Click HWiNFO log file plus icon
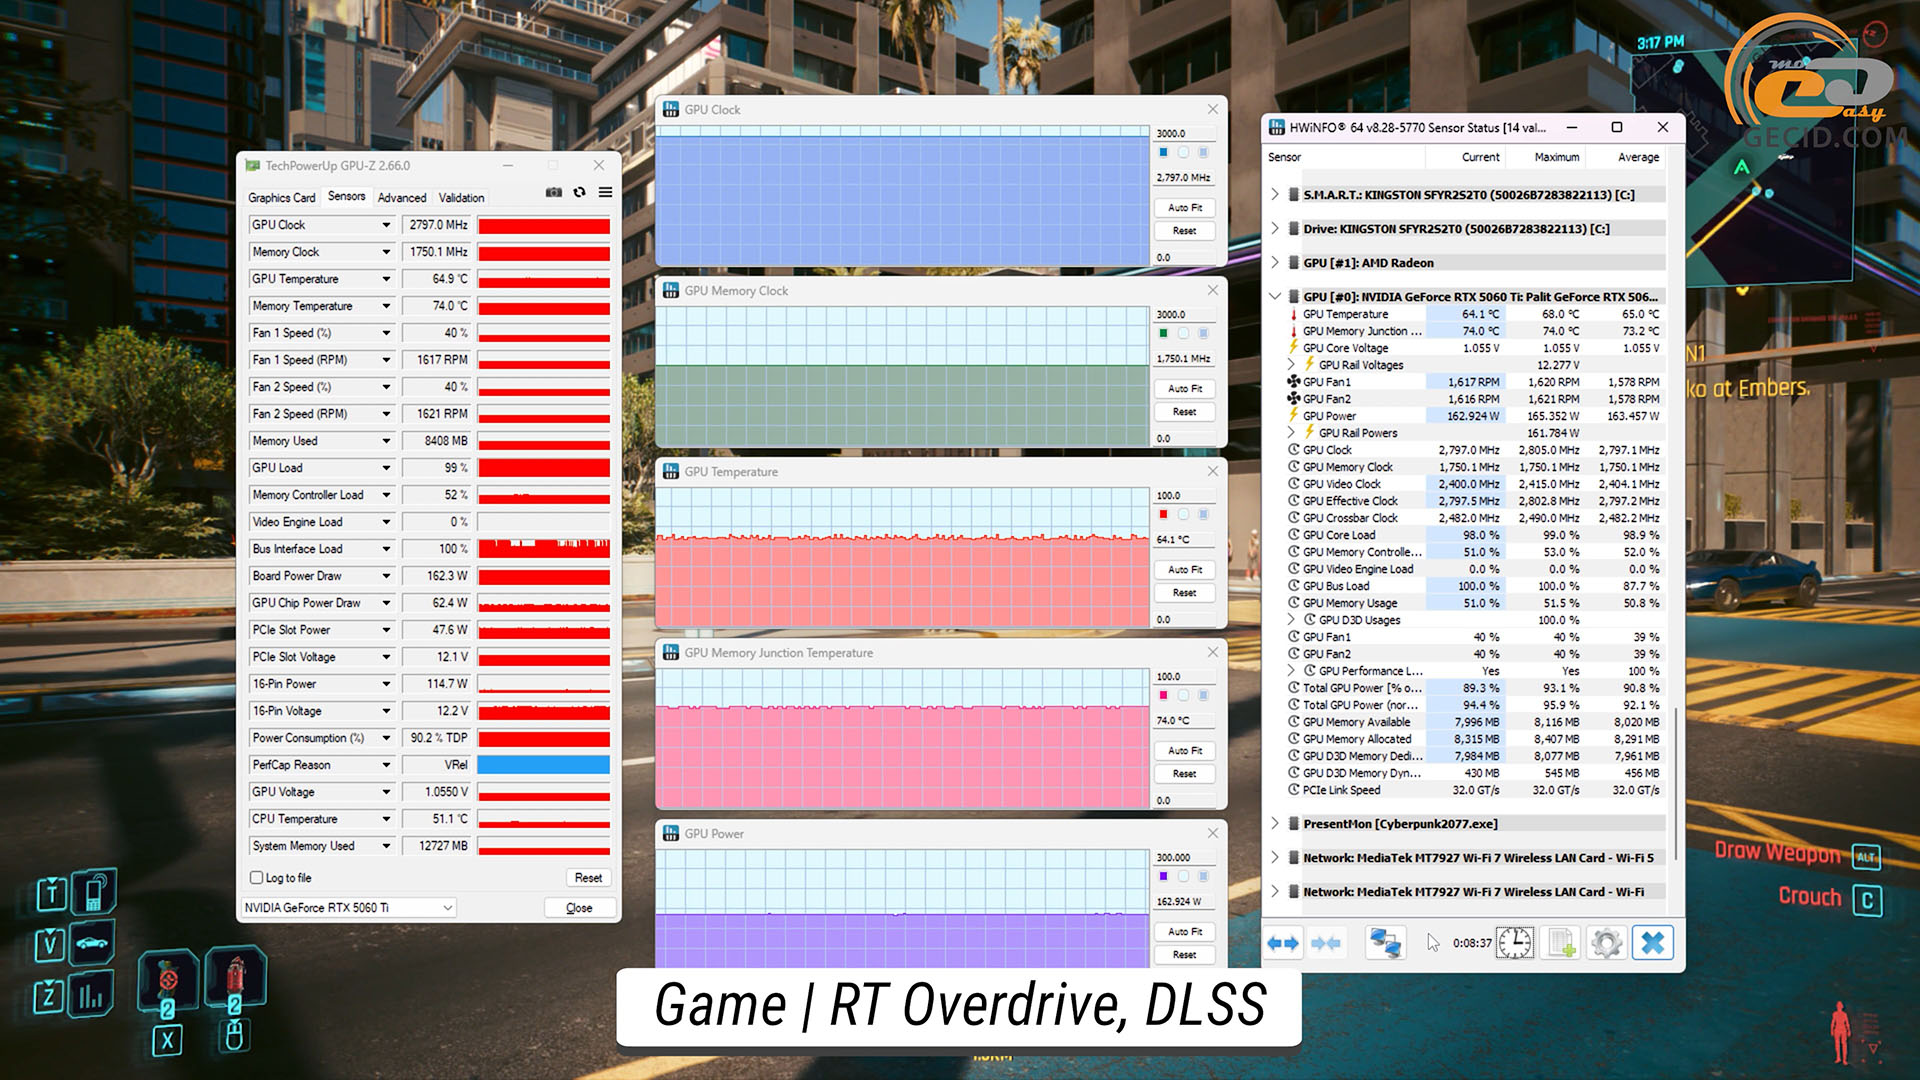 [x=1561, y=943]
